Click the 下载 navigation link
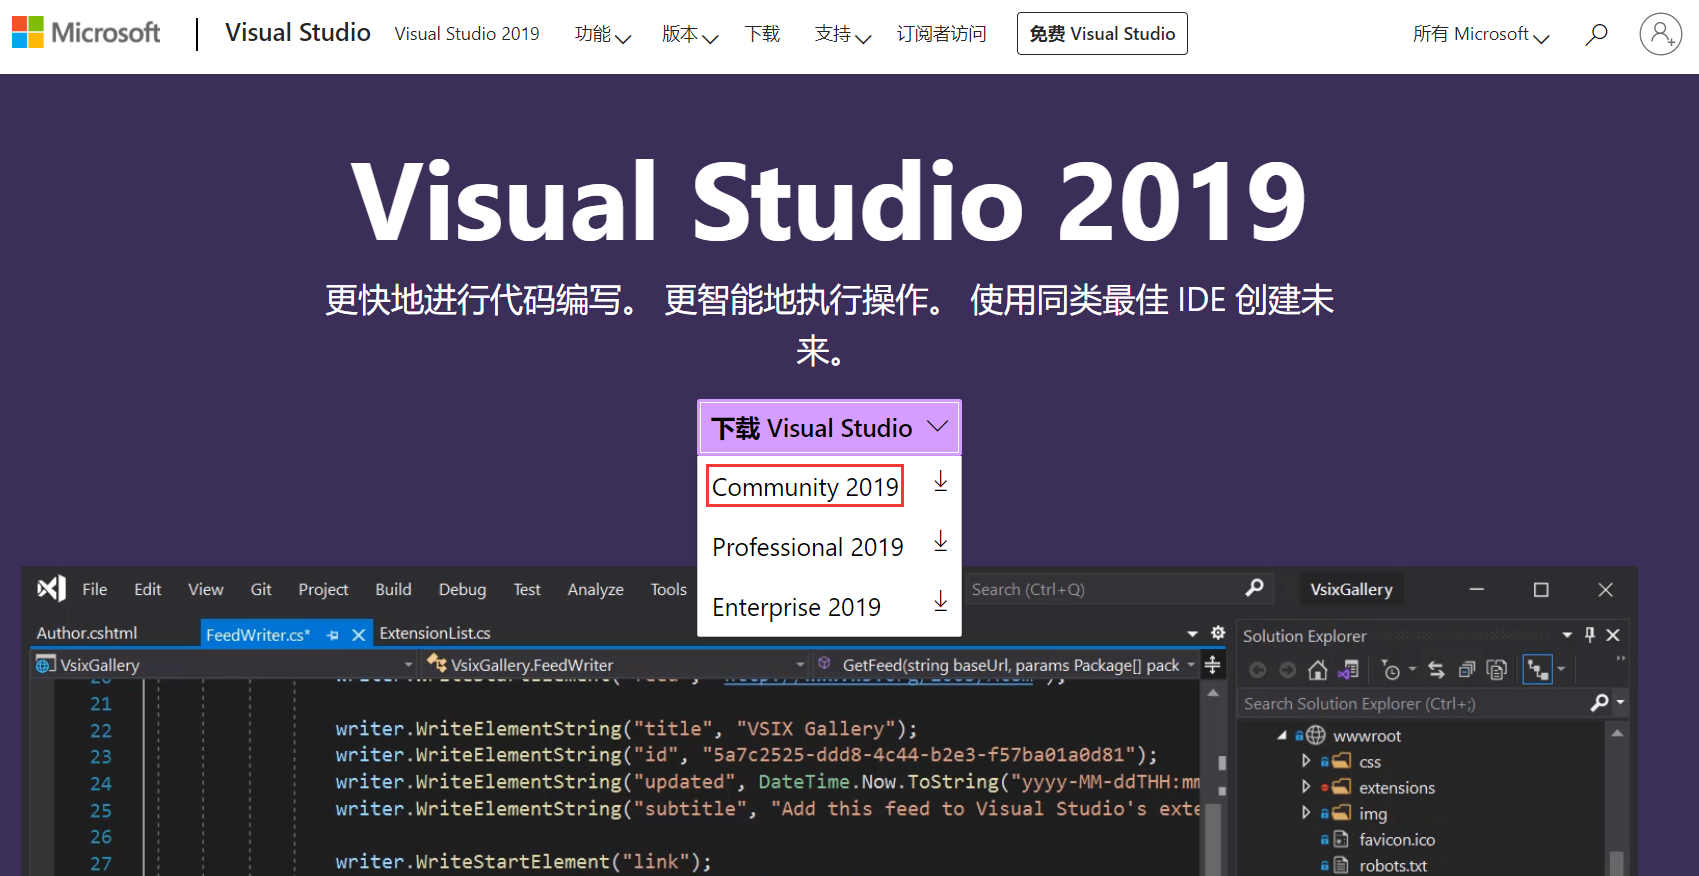This screenshot has height=876, width=1699. tap(763, 34)
